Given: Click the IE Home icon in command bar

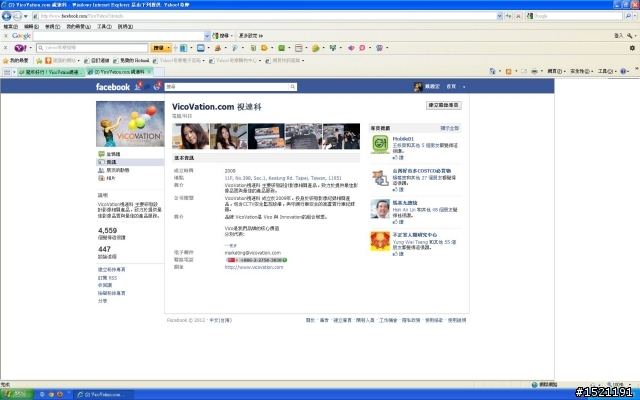Looking at the screenshot, I should 492,71.
